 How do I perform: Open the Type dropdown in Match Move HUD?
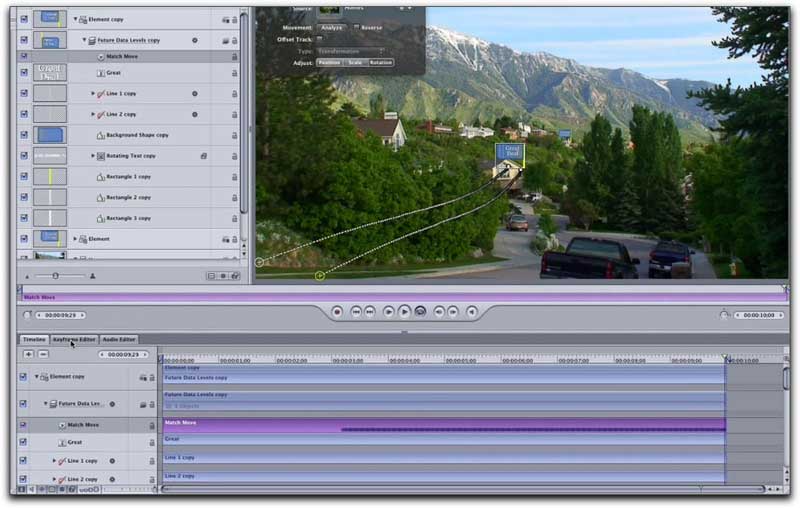[351, 52]
